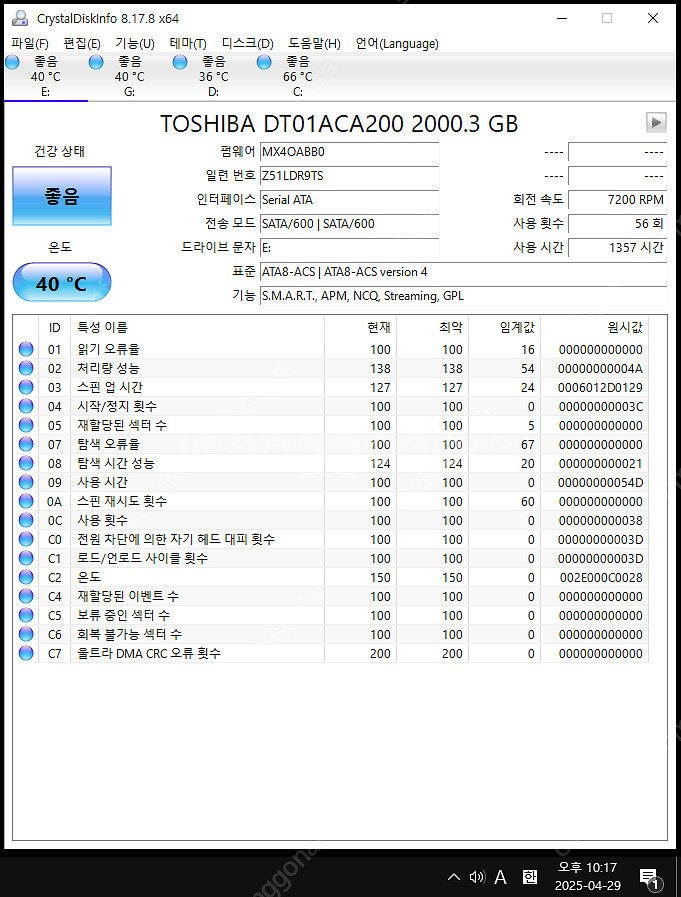Image resolution: width=681 pixels, height=897 pixels.
Task: Click the drive letter field E:
Action: click(350, 248)
